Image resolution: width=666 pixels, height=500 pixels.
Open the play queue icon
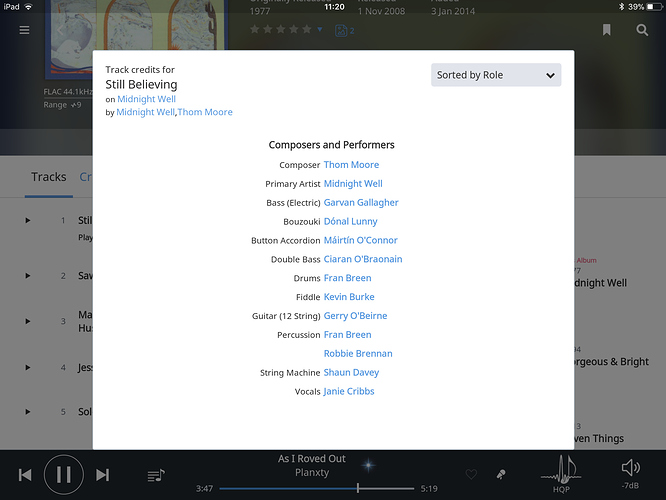click(x=156, y=475)
